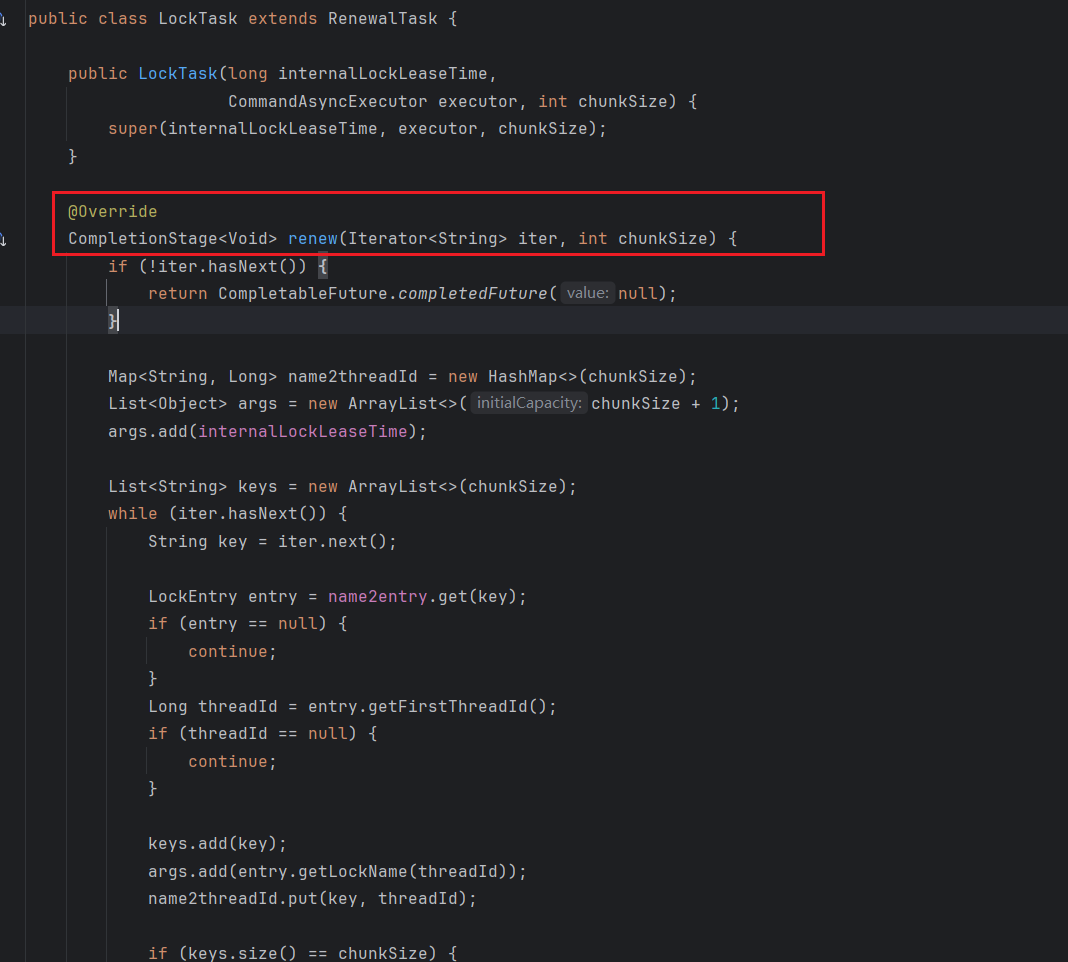
Task: Click the keys.add(key) statement
Action: (217, 843)
